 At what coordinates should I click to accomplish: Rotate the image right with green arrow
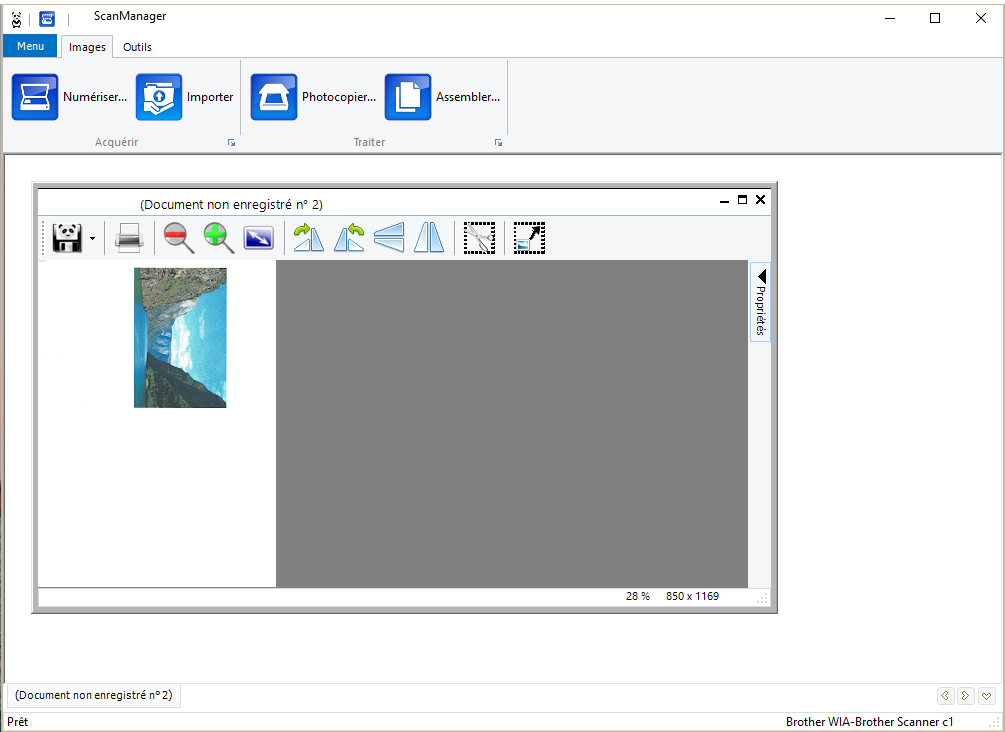tap(308, 238)
